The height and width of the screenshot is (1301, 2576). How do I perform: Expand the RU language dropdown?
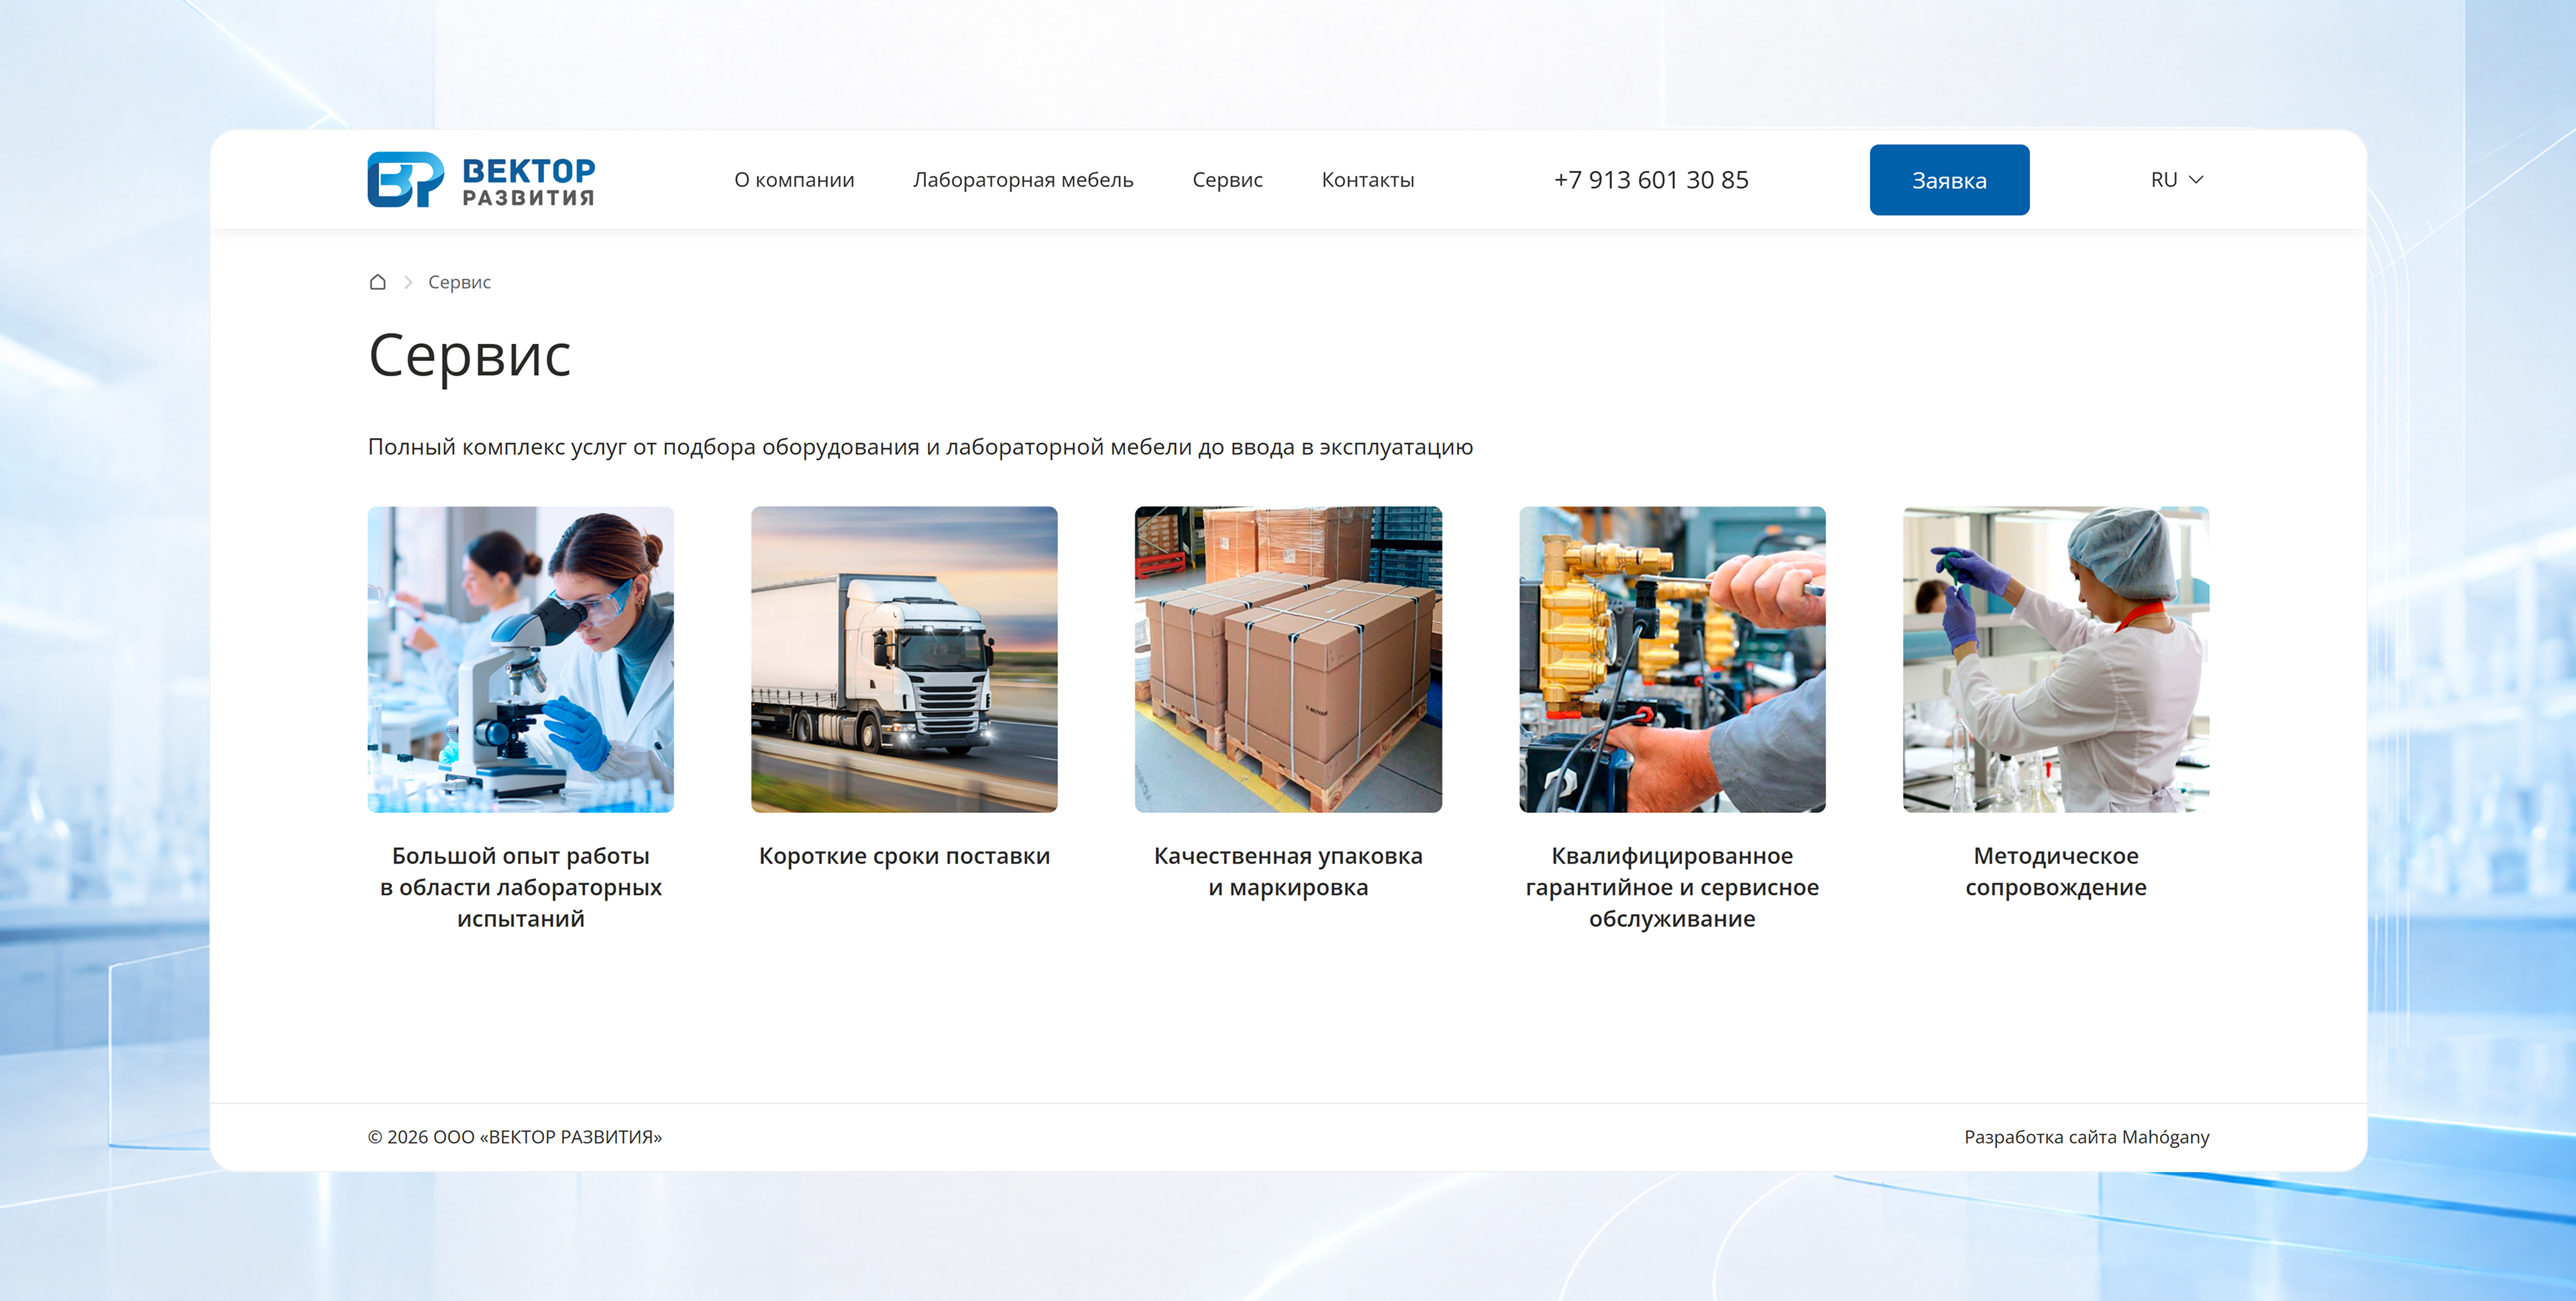coord(2177,180)
